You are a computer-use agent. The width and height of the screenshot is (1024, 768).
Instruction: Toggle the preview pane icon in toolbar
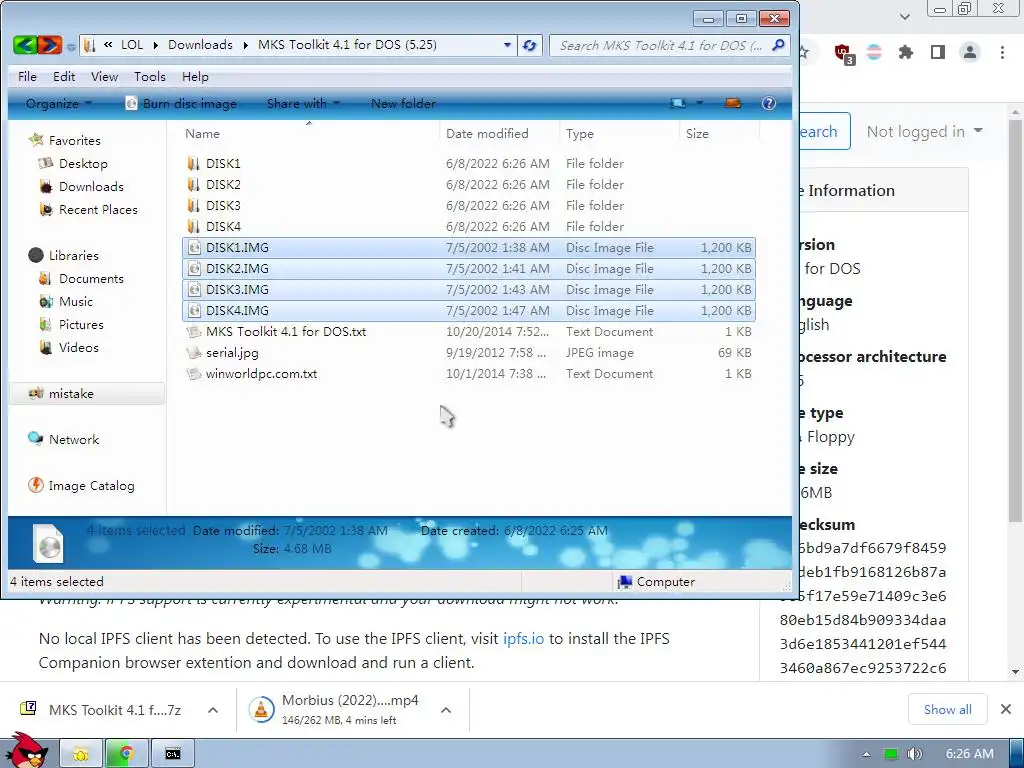[x=733, y=103]
